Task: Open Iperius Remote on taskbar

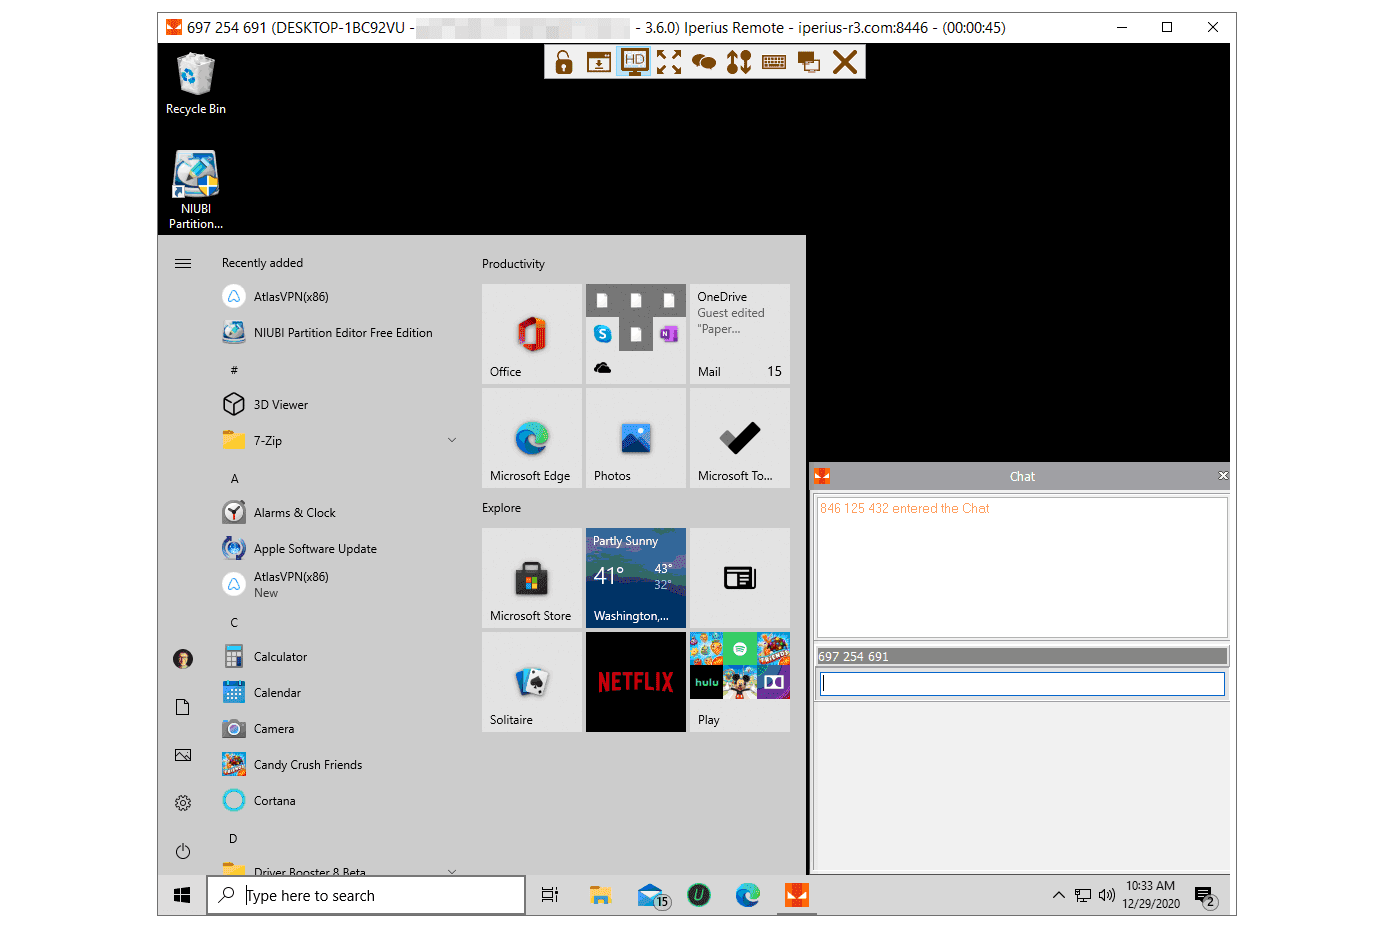Action: tap(797, 895)
